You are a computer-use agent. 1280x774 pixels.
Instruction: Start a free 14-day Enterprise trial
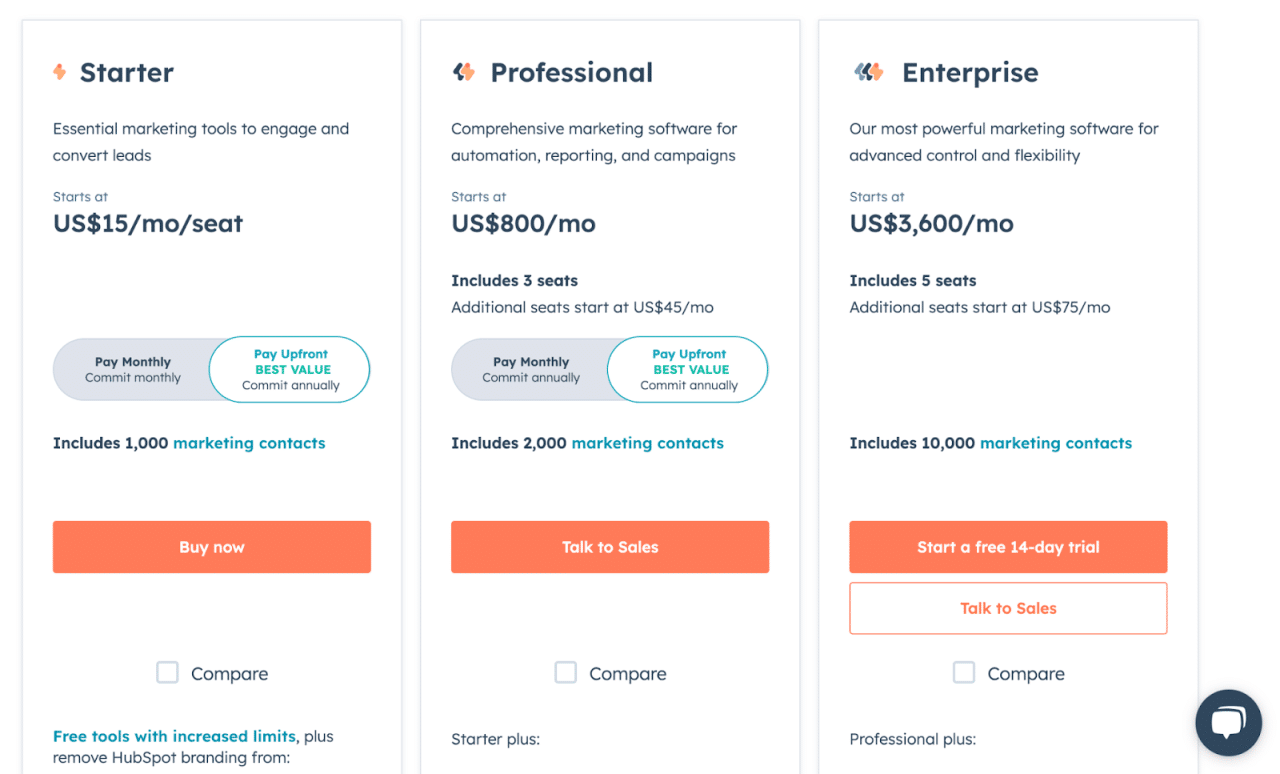click(1008, 547)
